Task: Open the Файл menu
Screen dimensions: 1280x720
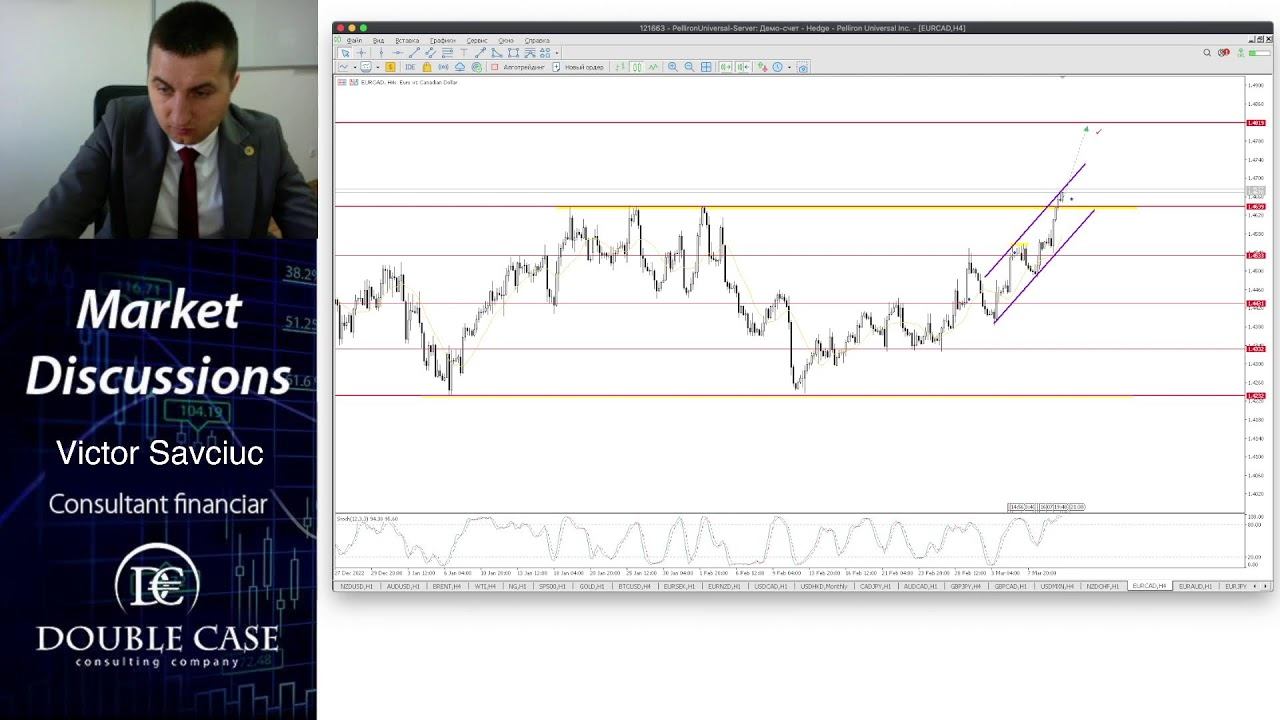Action: pyautogui.click(x=354, y=40)
